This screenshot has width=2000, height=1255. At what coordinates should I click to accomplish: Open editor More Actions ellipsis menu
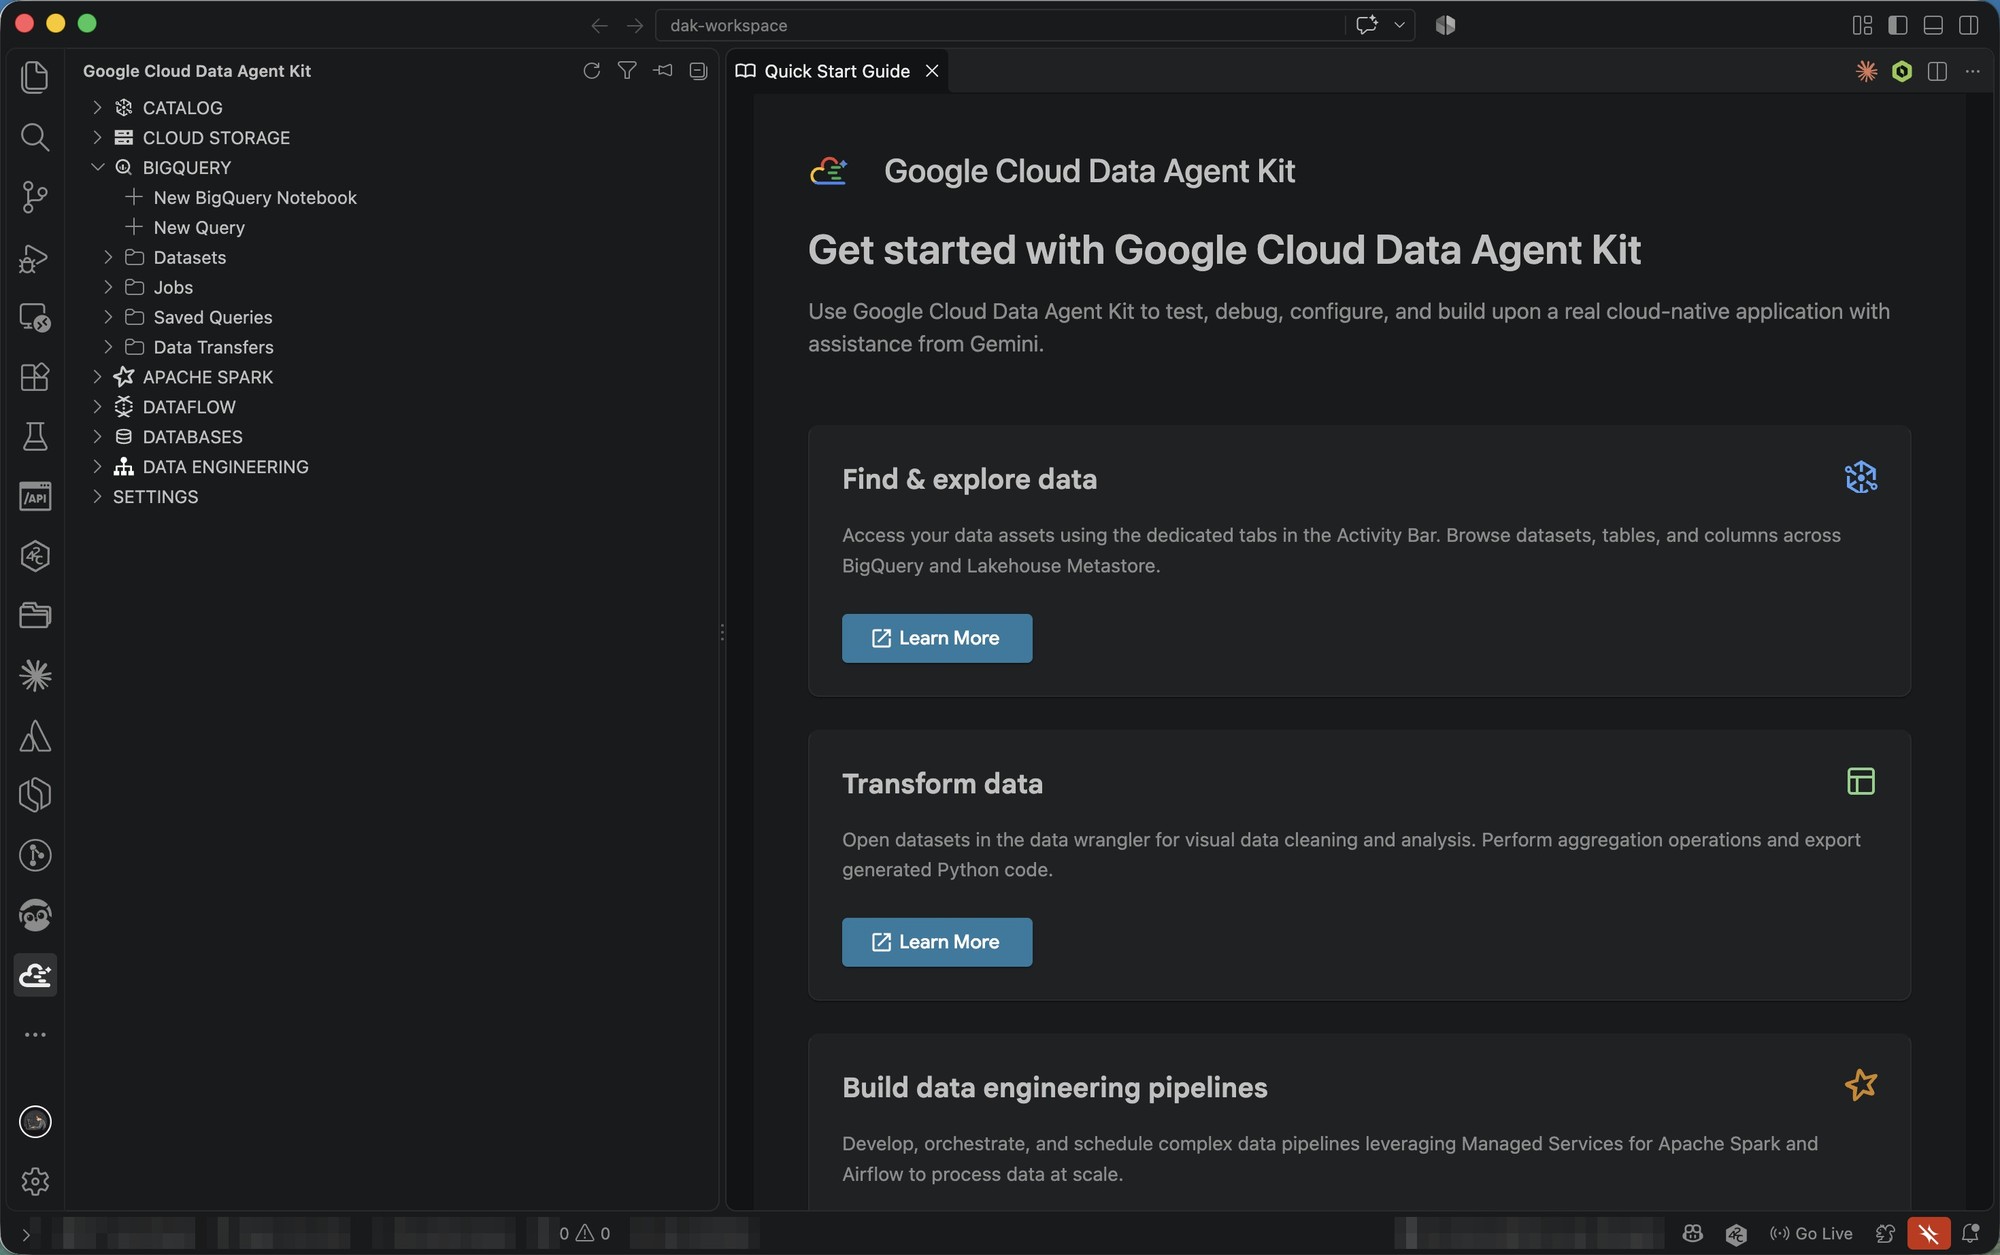pyautogui.click(x=1972, y=71)
